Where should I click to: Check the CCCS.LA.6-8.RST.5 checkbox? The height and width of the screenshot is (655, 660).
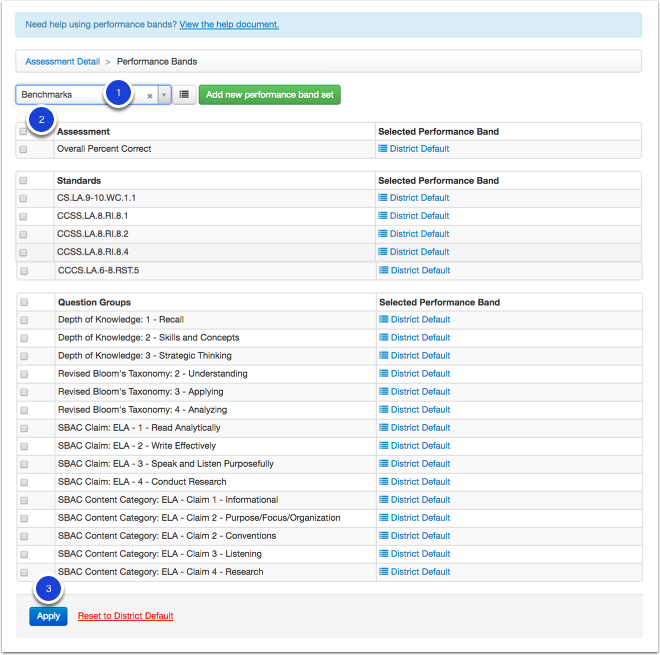[x=24, y=271]
